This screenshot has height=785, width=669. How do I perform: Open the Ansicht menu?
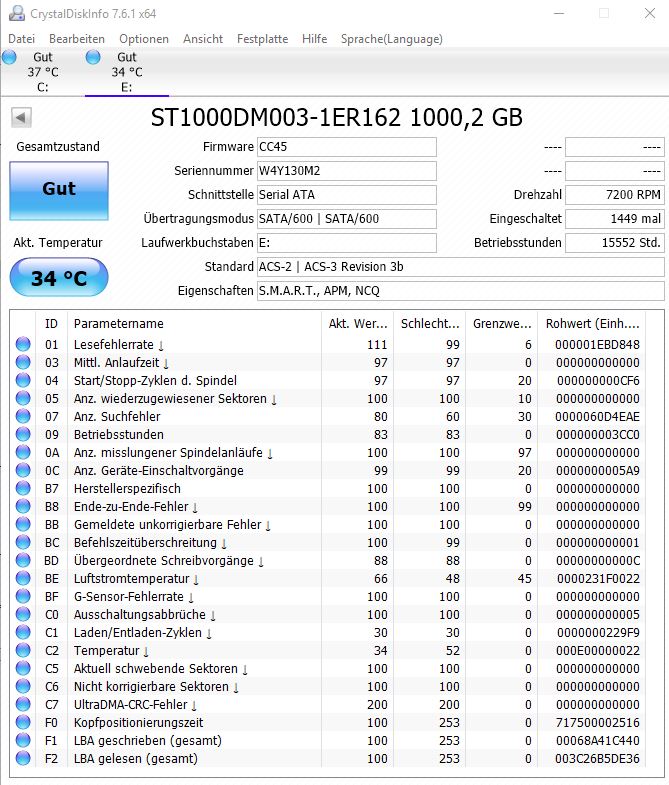click(203, 39)
